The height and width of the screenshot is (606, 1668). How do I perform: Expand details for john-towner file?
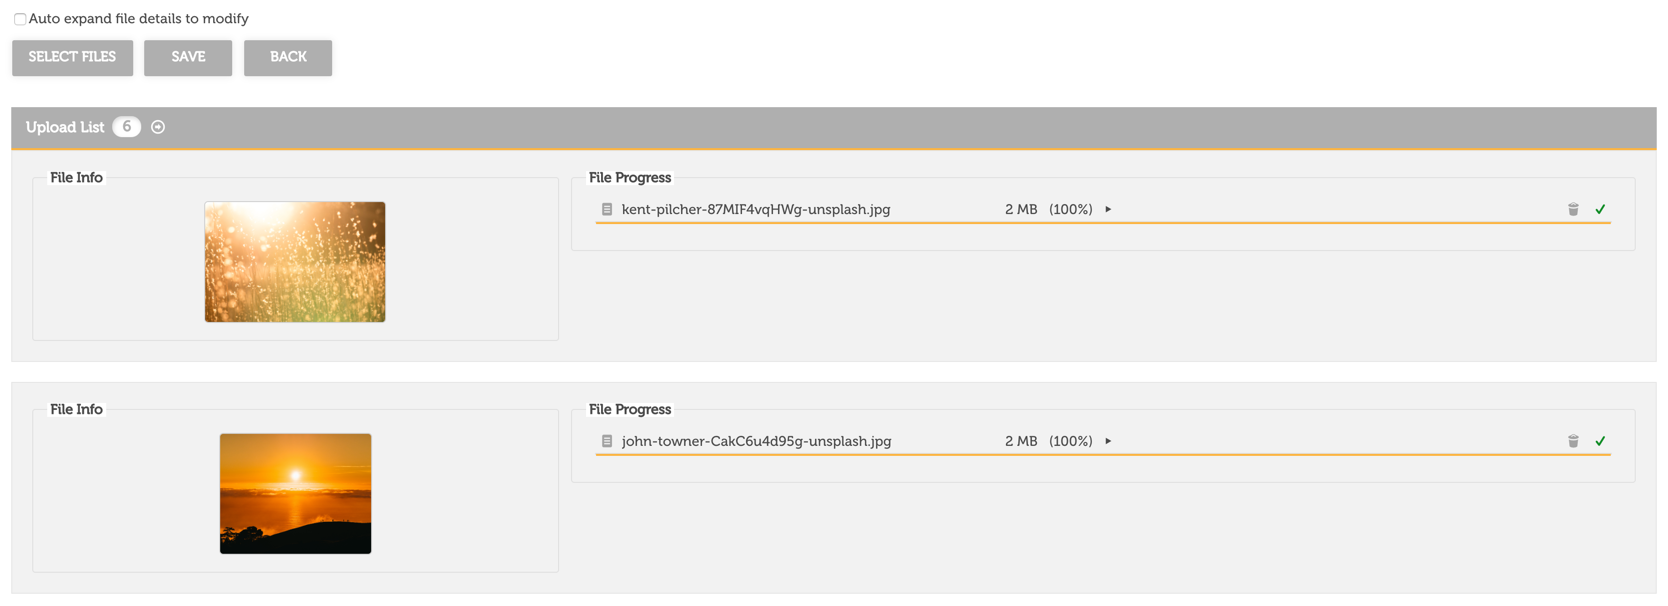1108,441
